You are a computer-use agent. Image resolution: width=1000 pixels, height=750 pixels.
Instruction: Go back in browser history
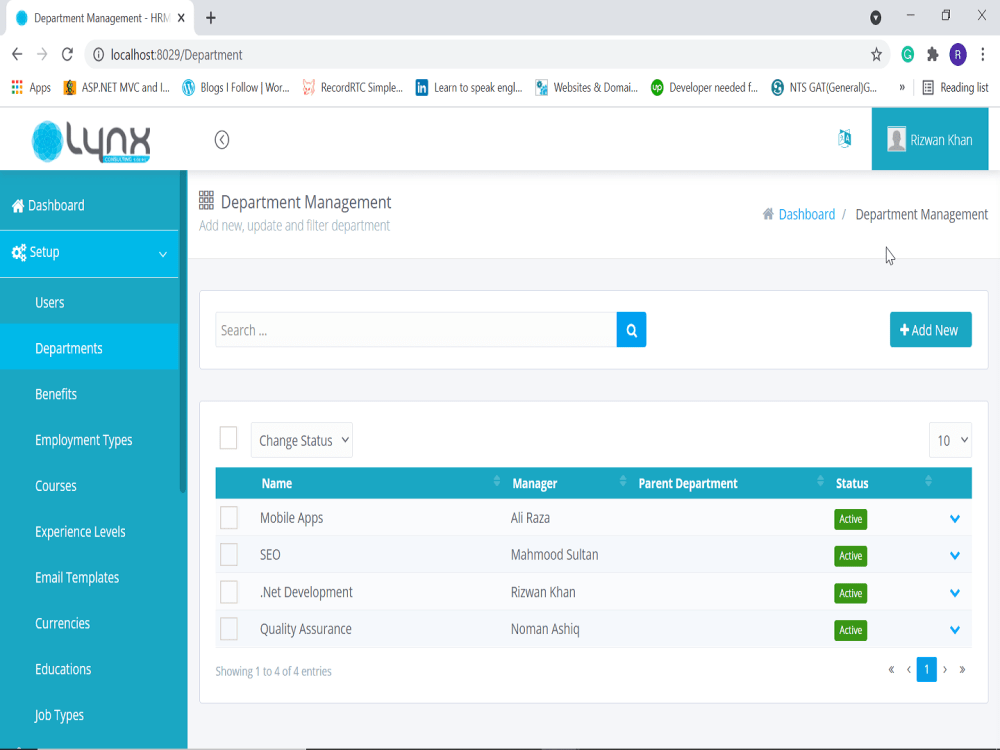[x=17, y=55]
